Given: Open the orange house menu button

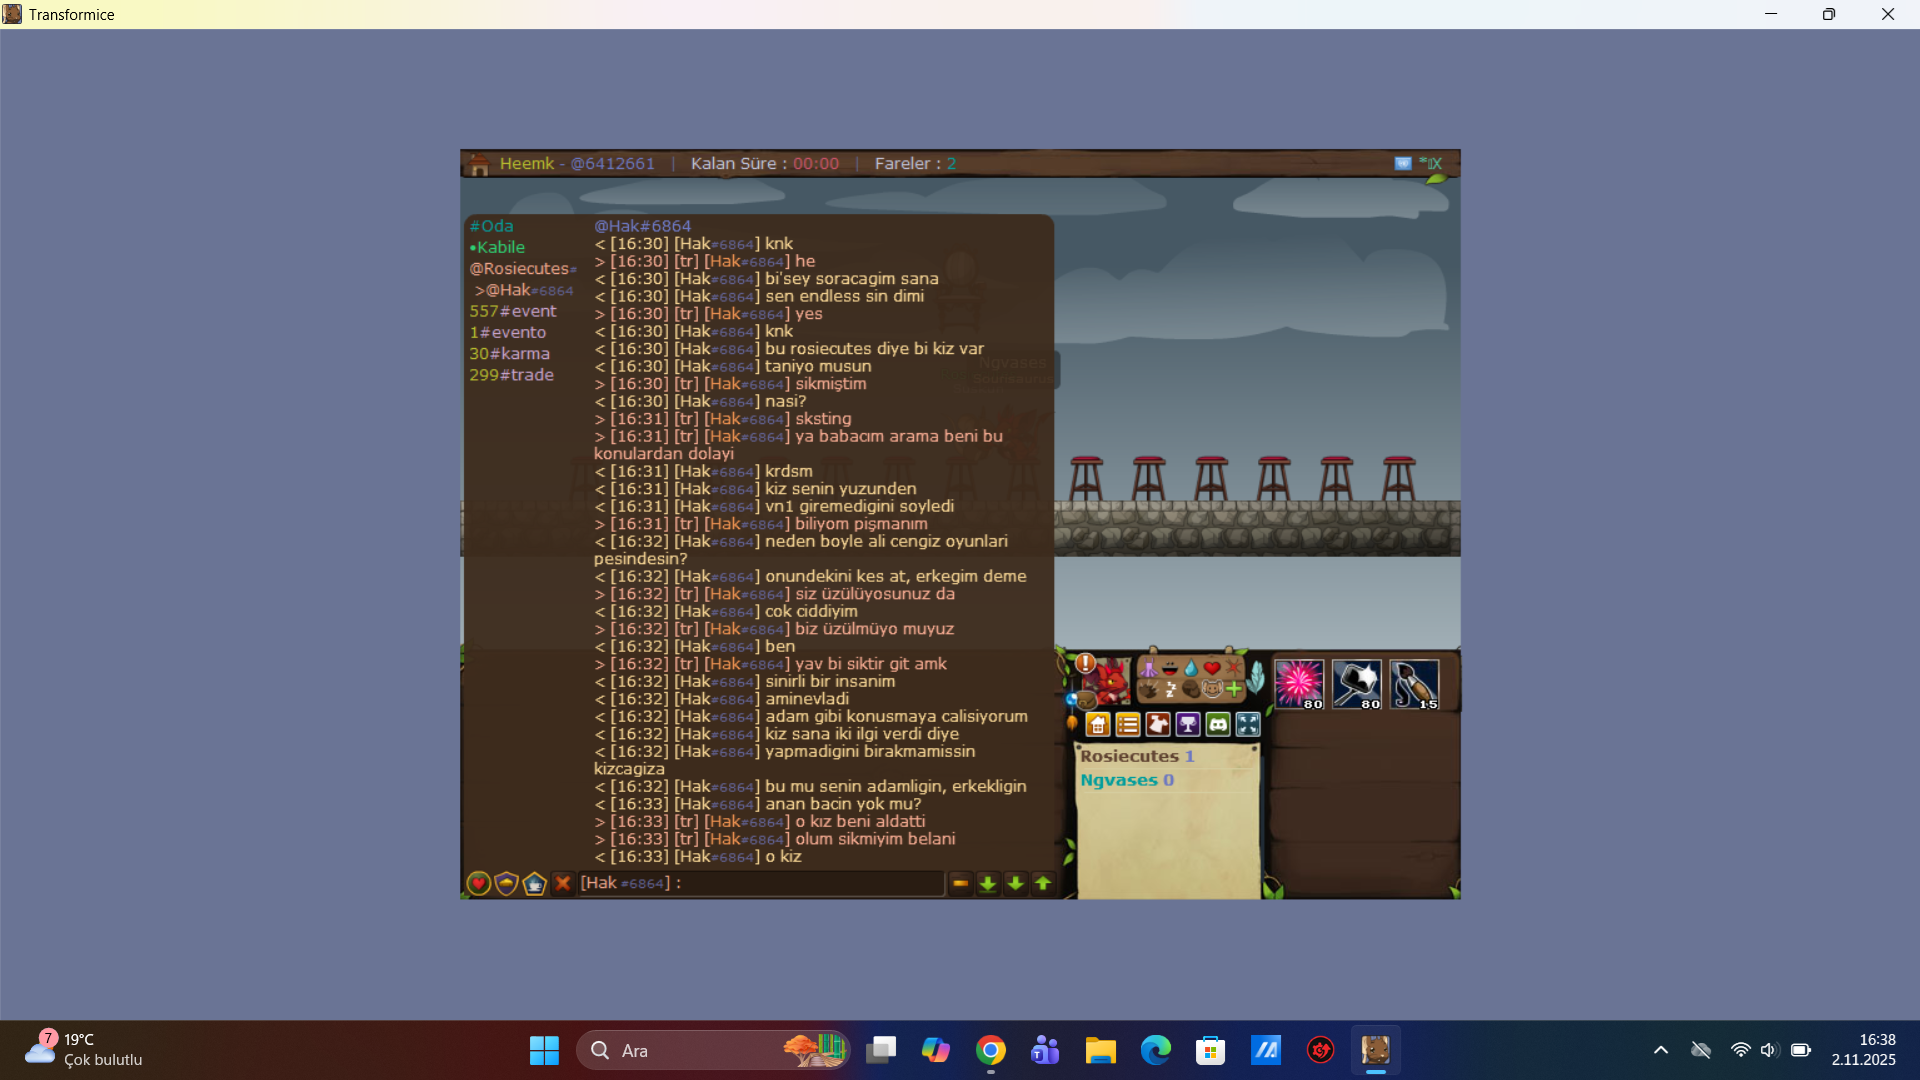Looking at the screenshot, I should pos(1098,725).
